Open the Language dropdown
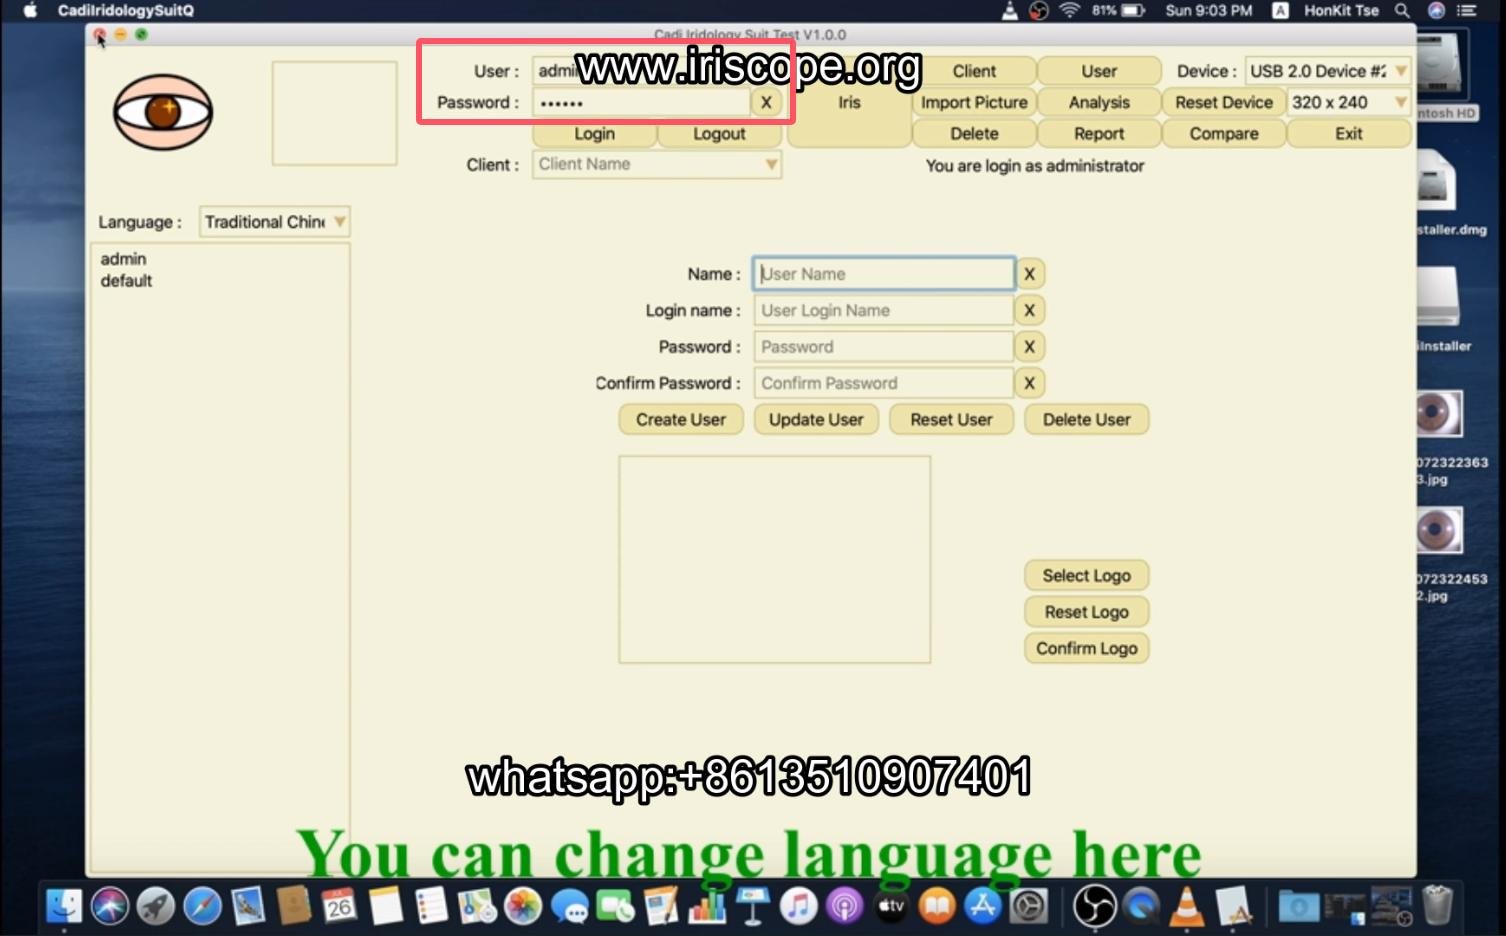 coord(274,222)
